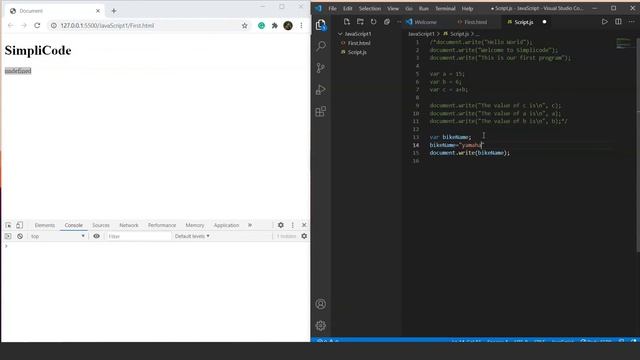
Task: Click the console Filter field
Action: point(139,236)
